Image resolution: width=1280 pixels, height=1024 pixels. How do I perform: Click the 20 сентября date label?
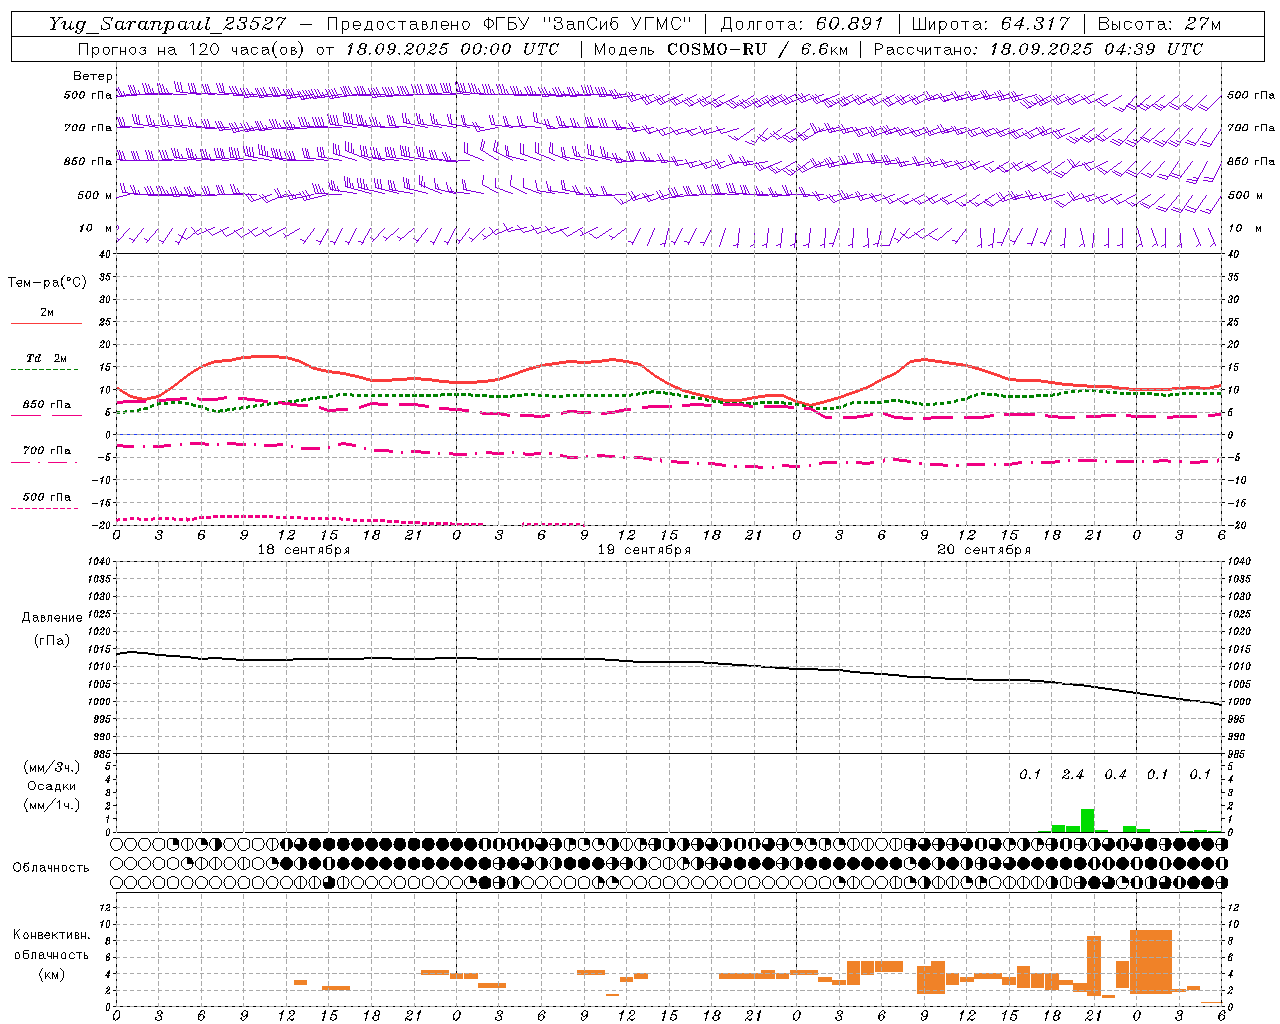click(x=984, y=550)
